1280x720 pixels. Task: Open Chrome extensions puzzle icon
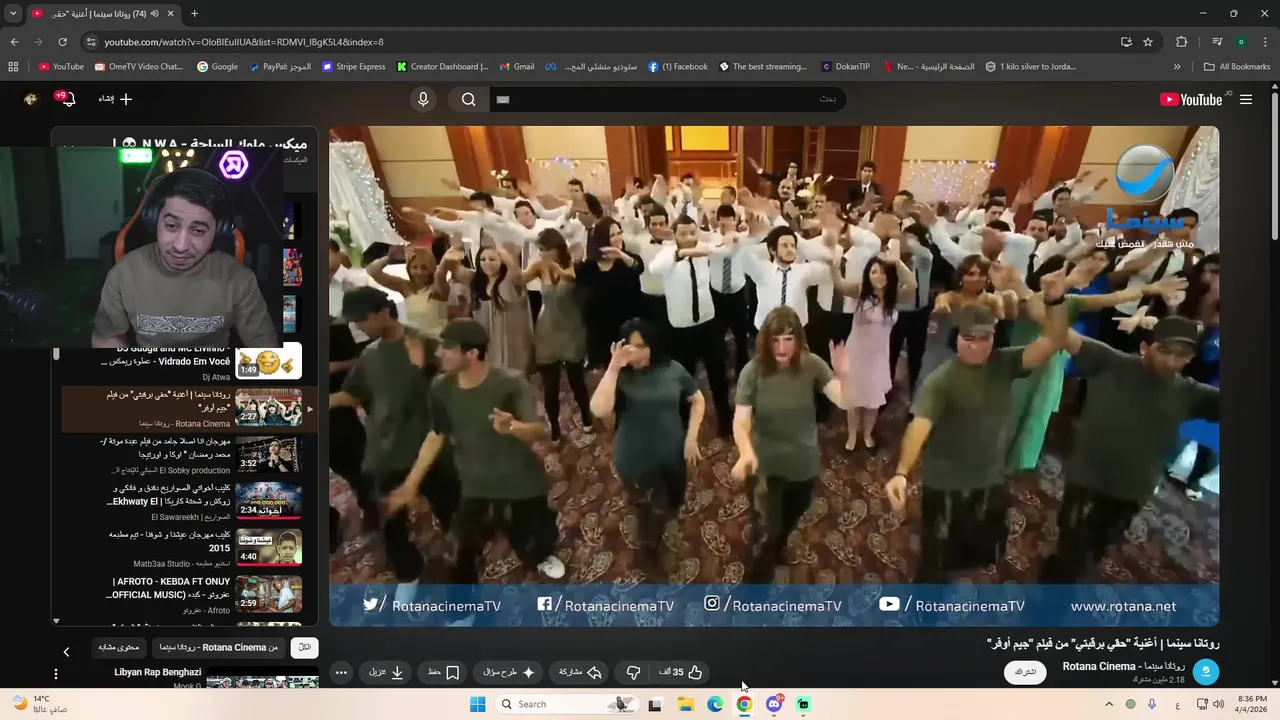(x=1182, y=42)
